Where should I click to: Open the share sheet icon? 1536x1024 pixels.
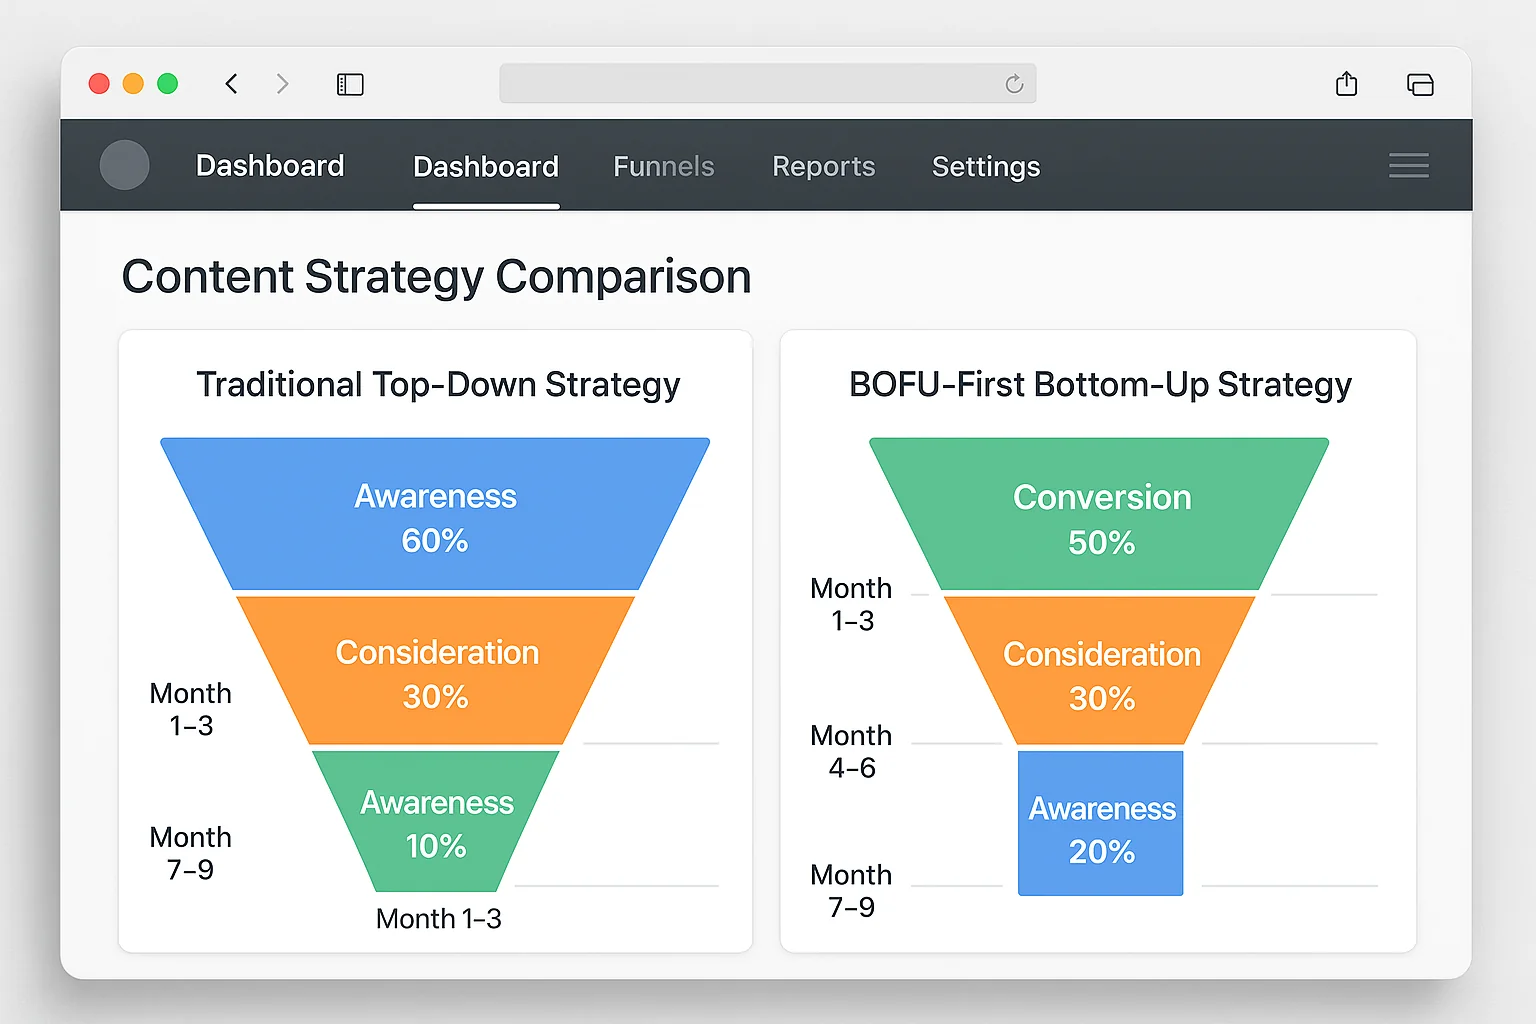coord(1346,84)
